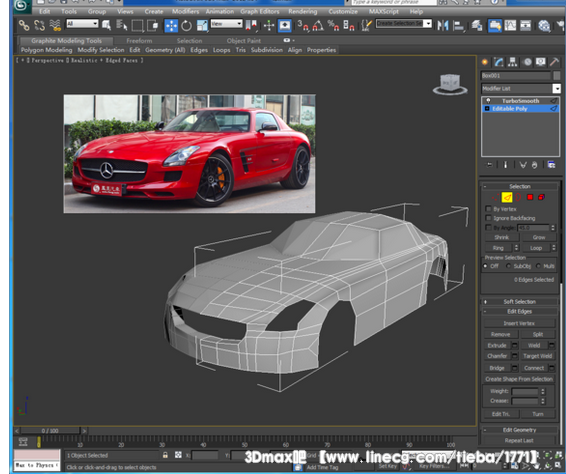The image size is (566, 474).
Task: Pick the Rectangular Selection Region icon
Action: click(x=138, y=26)
